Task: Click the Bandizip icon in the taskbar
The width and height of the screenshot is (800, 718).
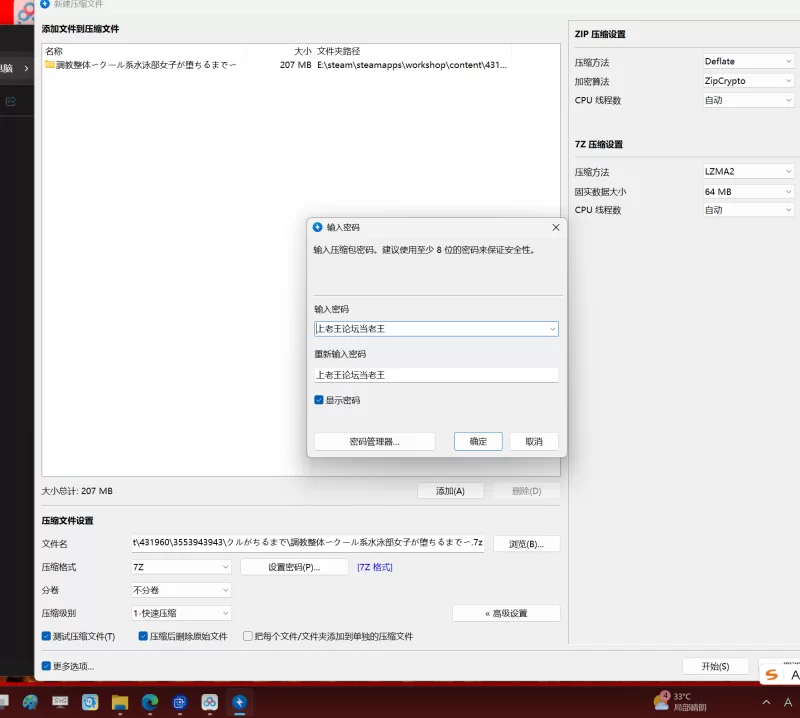Action: (x=239, y=702)
